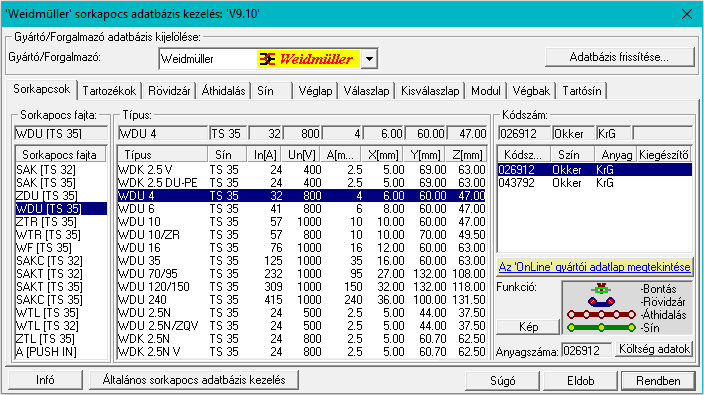
Task: Open the Gyártó/Forgalmazó dropdown arrow
Action: tap(369, 59)
